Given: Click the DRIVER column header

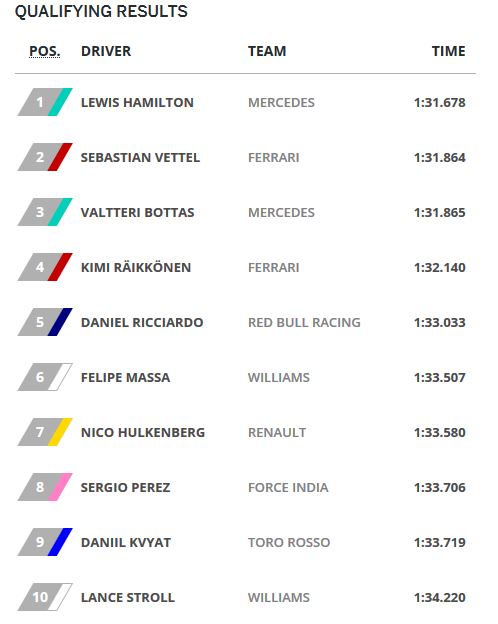Looking at the screenshot, I should point(106,51).
